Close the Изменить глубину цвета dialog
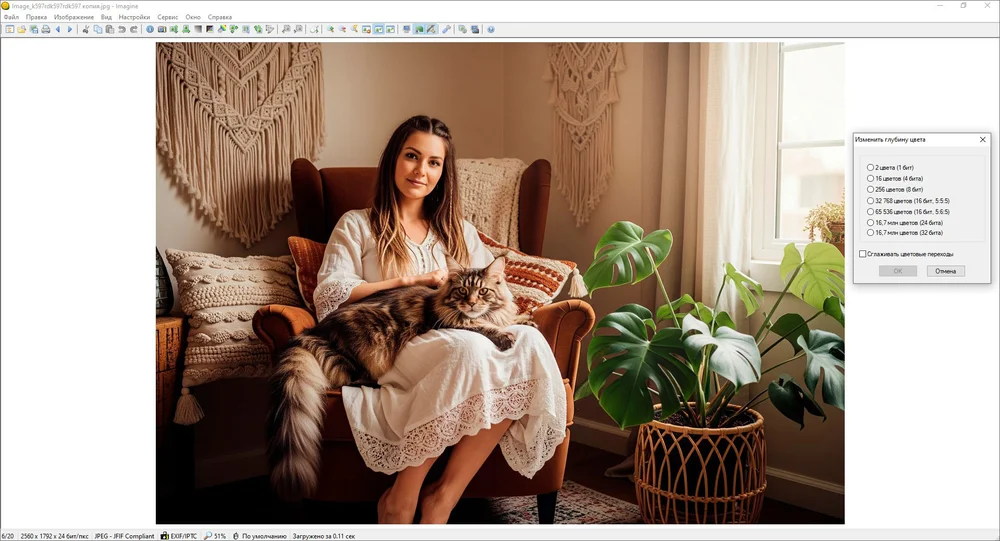The width and height of the screenshot is (1000, 541). point(982,140)
